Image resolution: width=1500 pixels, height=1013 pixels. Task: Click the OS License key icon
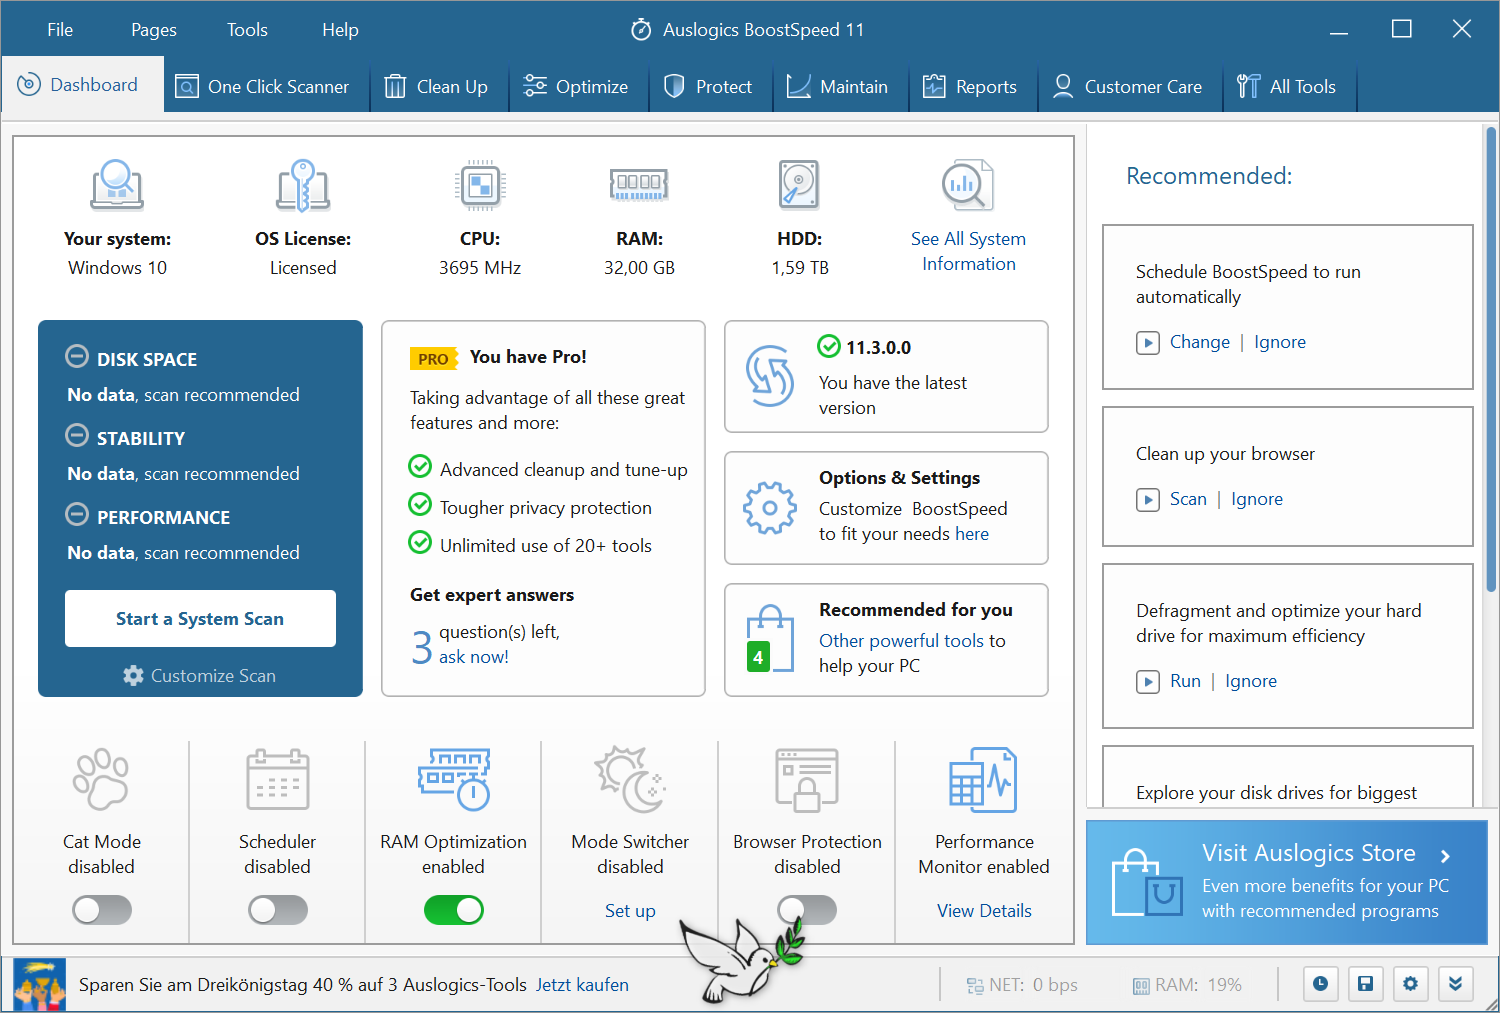303,185
